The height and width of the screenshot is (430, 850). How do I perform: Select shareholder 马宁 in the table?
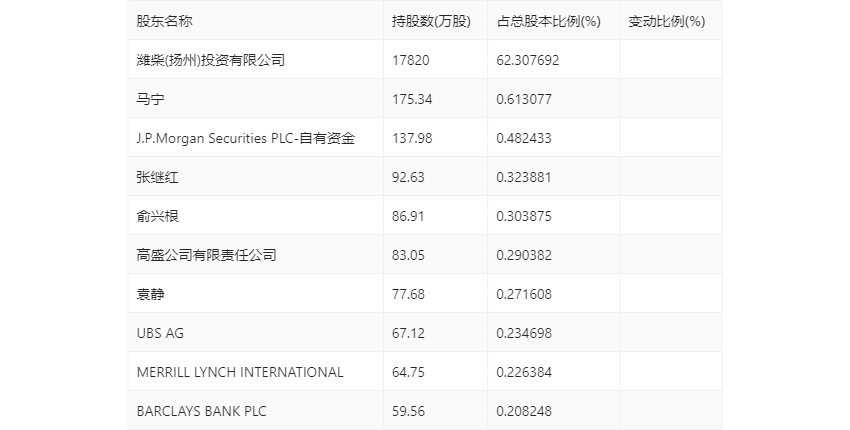(150, 99)
